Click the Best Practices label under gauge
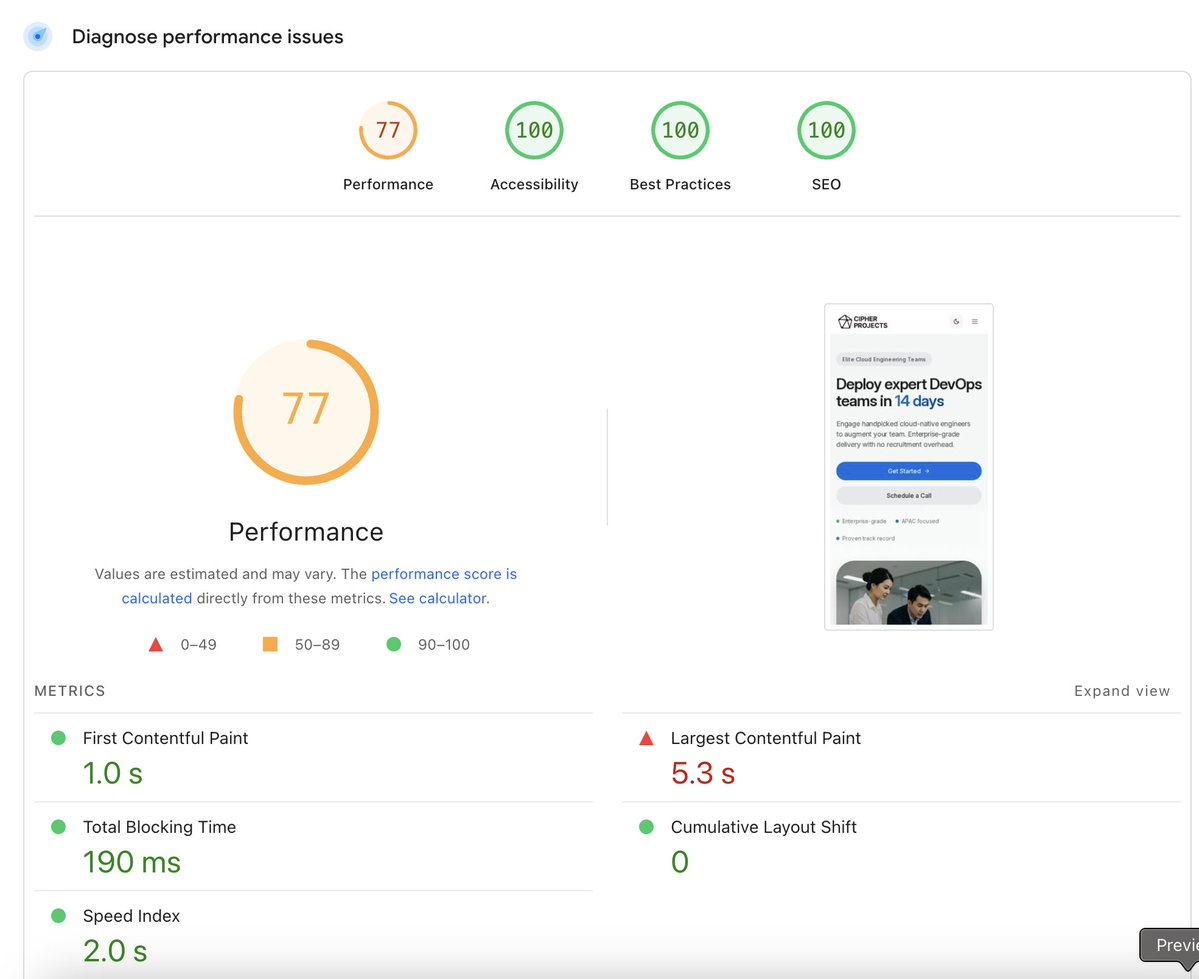The image size is (1199, 979). [680, 184]
